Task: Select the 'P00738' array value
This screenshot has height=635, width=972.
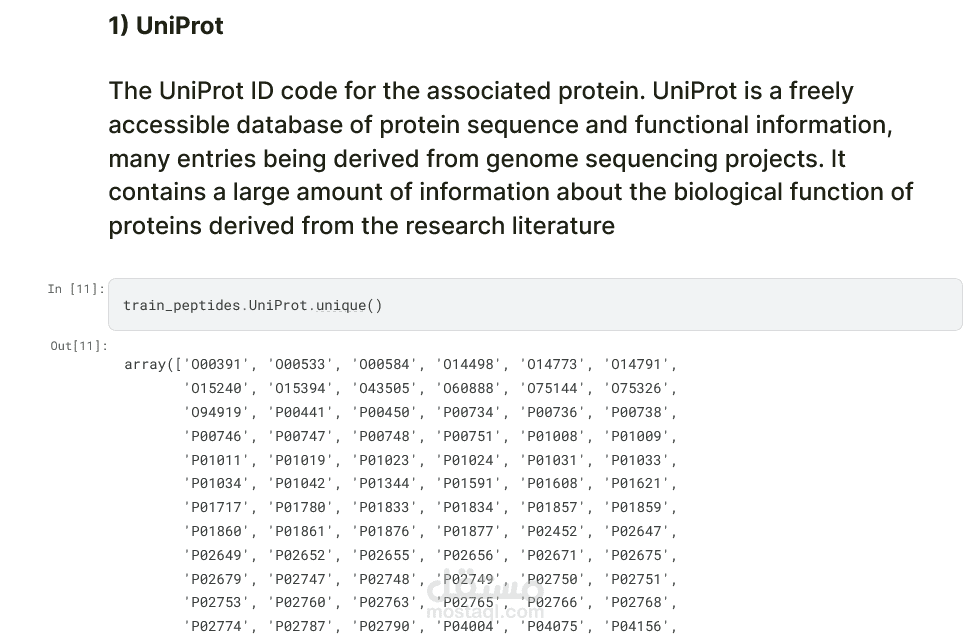Action: (x=639, y=412)
